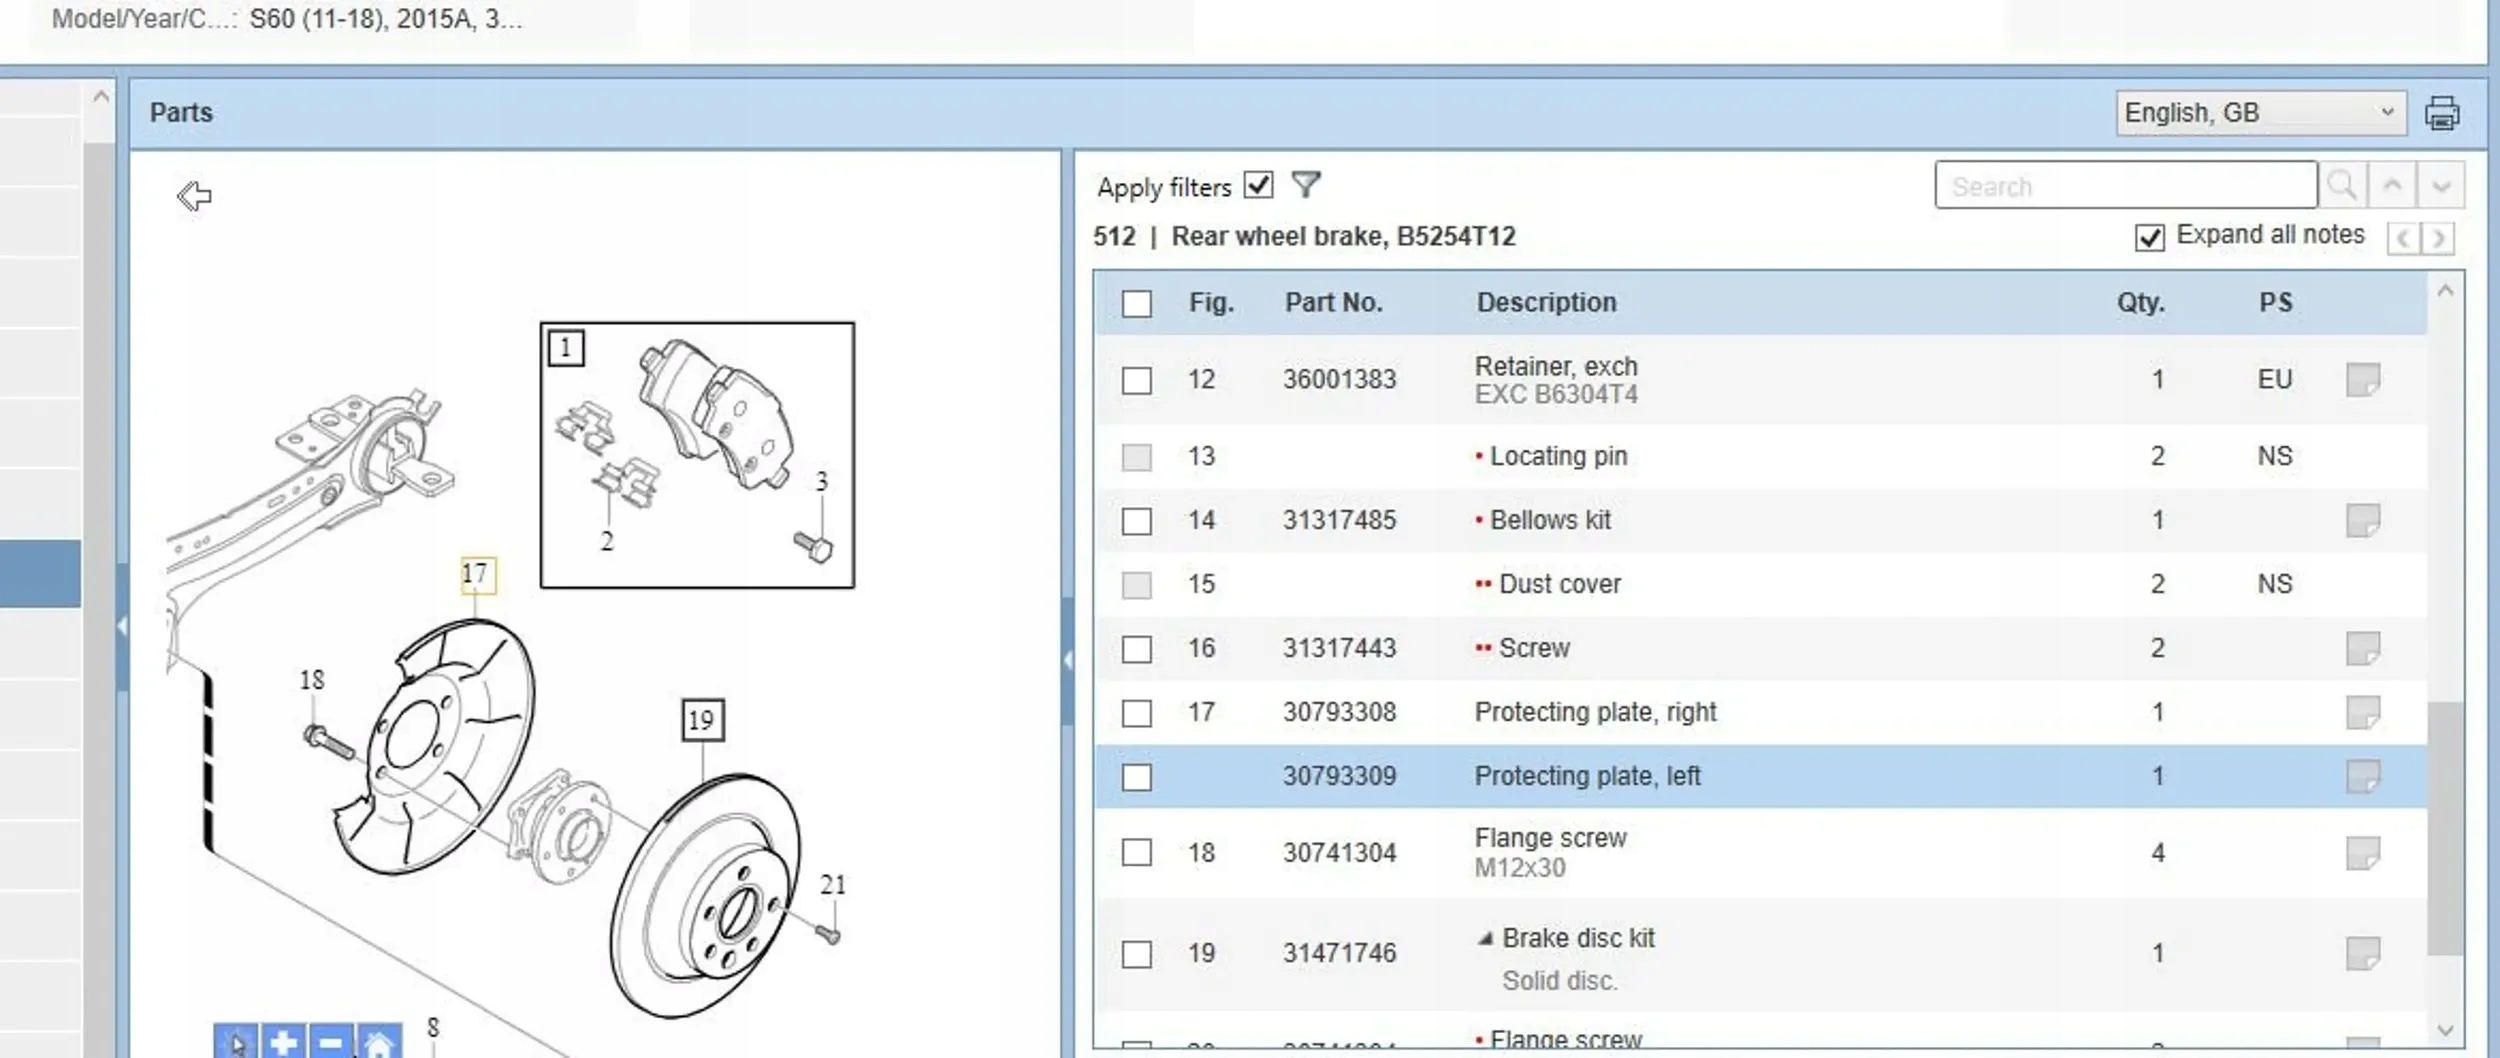Sort table by the Fig. column header
2500x1058 pixels.
point(1211,302)
